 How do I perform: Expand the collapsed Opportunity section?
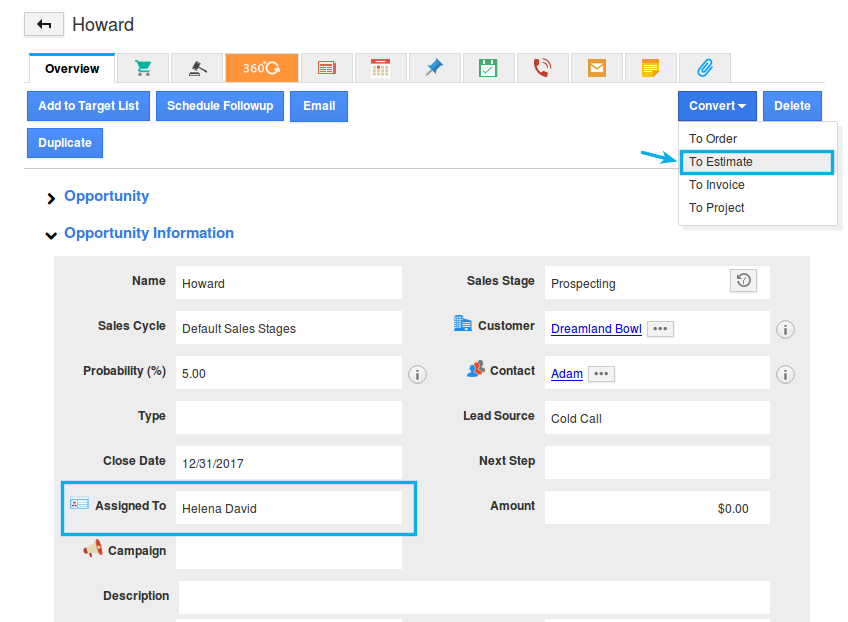coord(51,198)
